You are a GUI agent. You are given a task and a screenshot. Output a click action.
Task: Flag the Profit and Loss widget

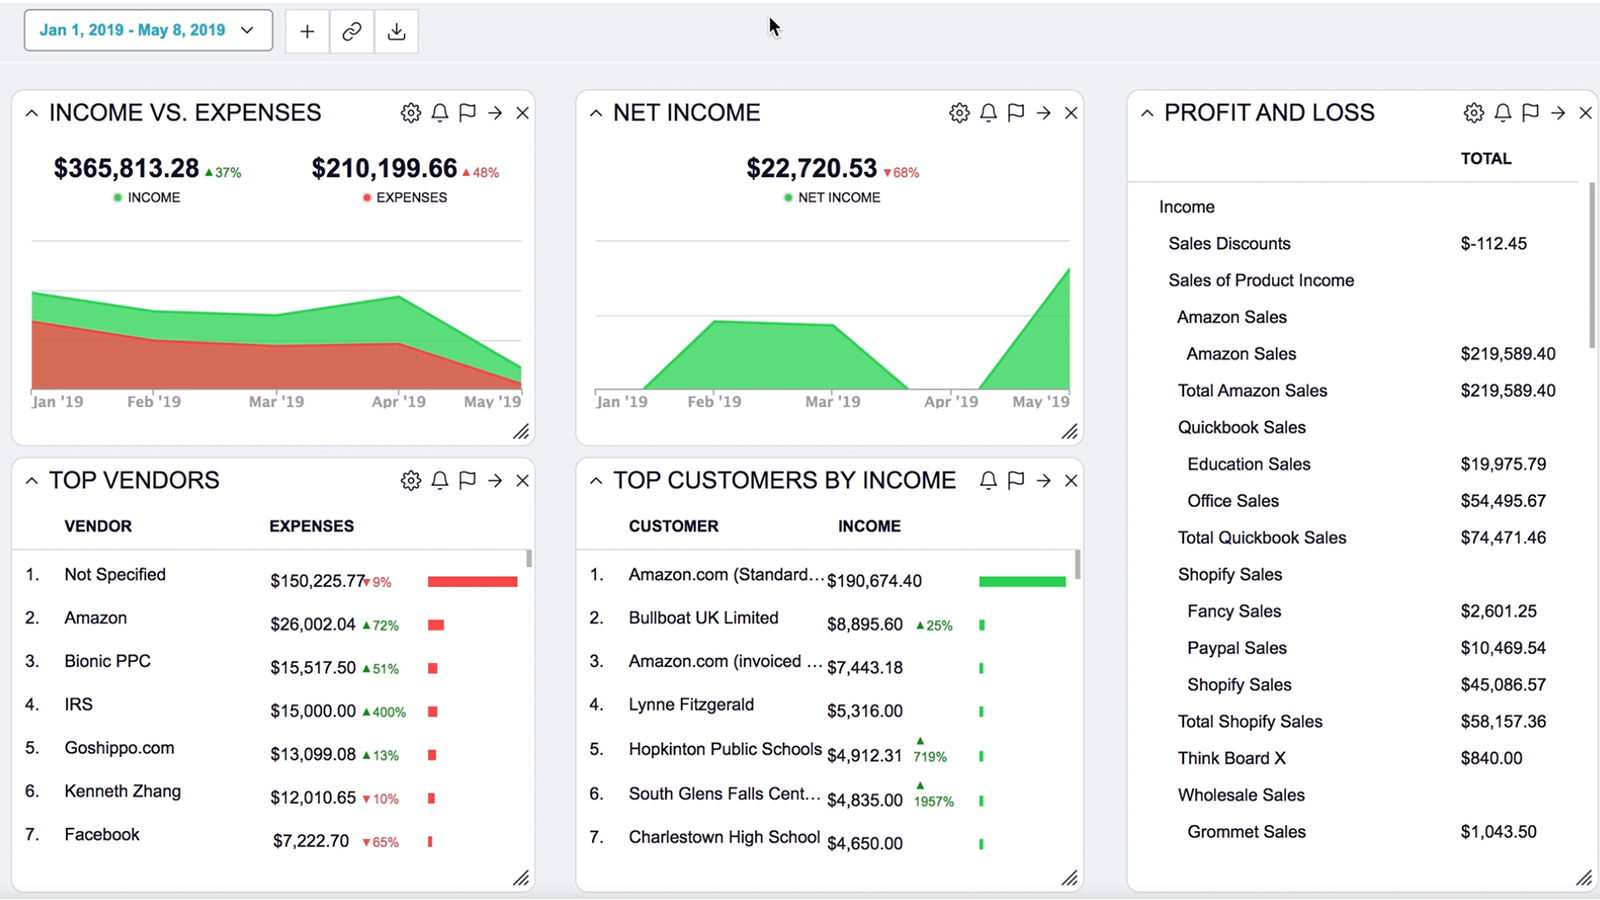pos(1529,113)
